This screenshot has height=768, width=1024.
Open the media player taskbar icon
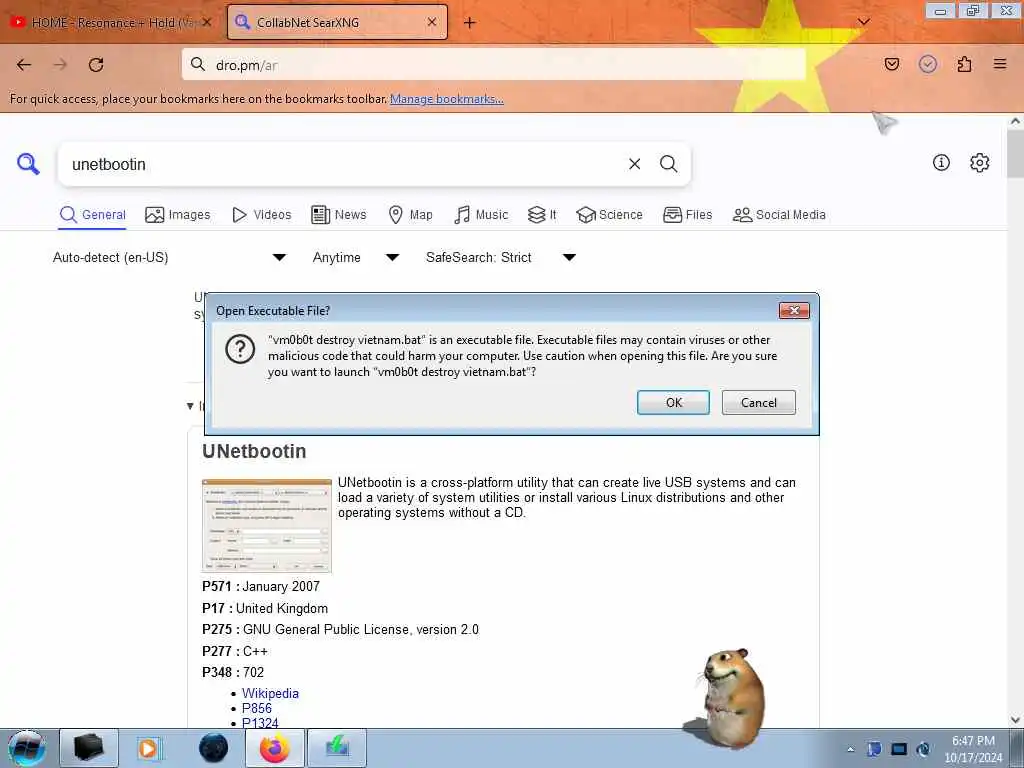click(149, 748)
